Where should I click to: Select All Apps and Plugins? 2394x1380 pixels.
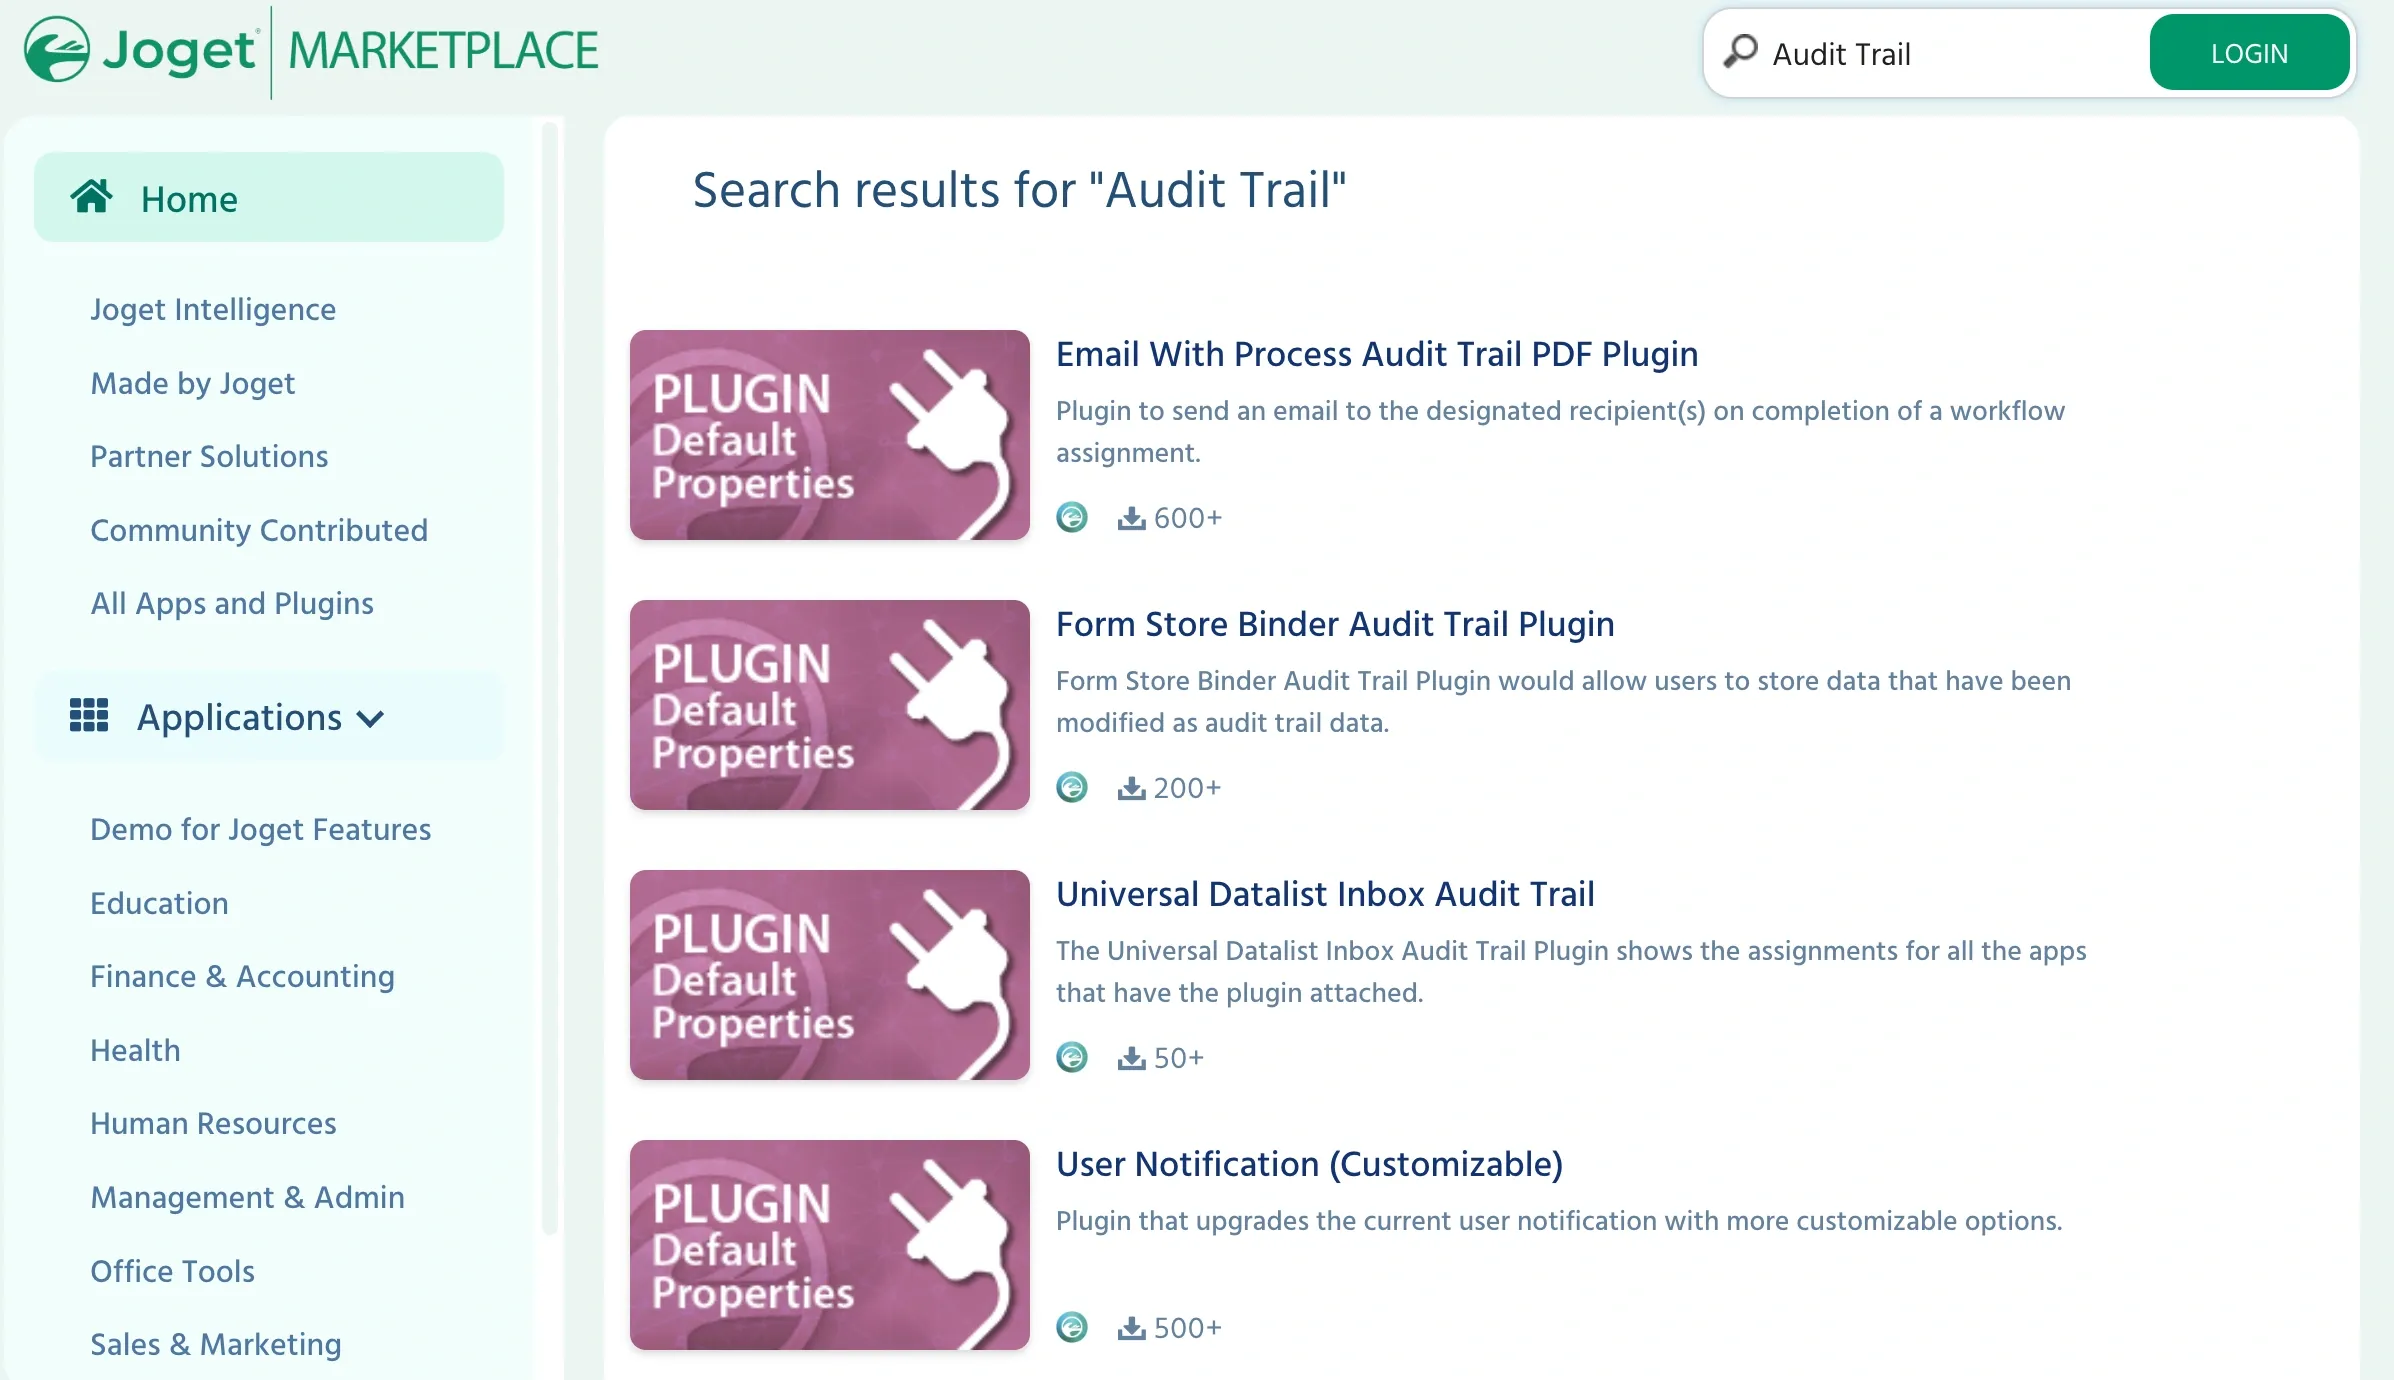pyautogui.click(x=231, y=603)
